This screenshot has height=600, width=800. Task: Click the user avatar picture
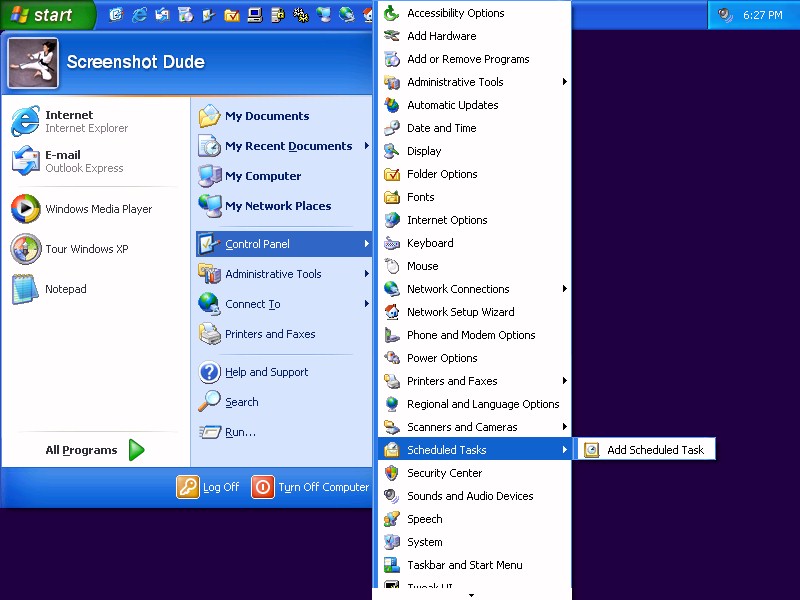click(x=33, y=63)
